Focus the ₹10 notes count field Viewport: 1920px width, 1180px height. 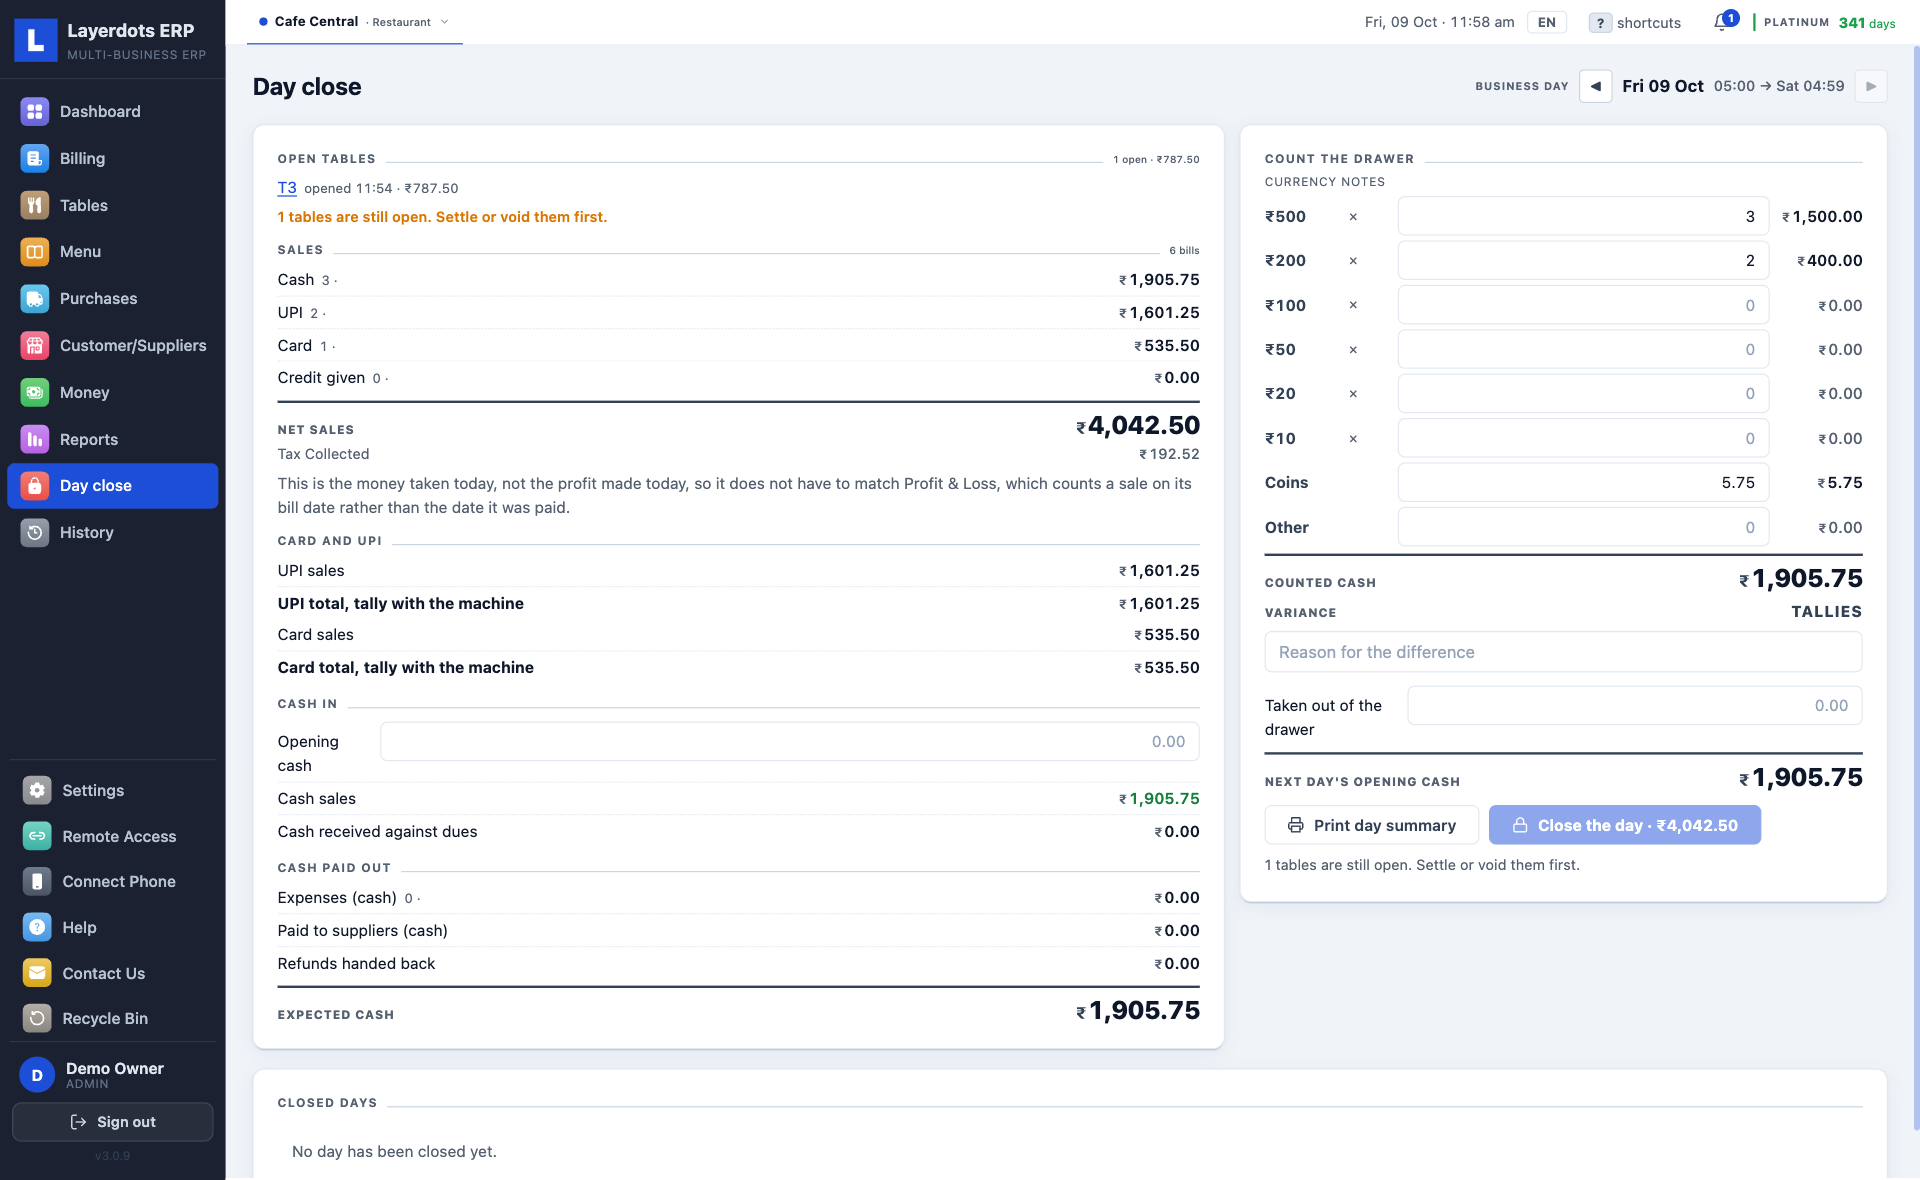(1583, 438)
